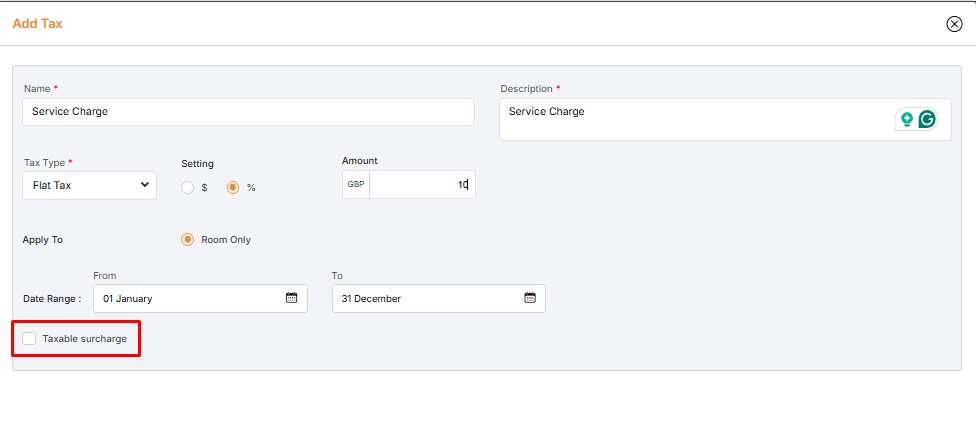Click the Taxable surcharge label text
This screenshot has width=976, height=432.
85,339
